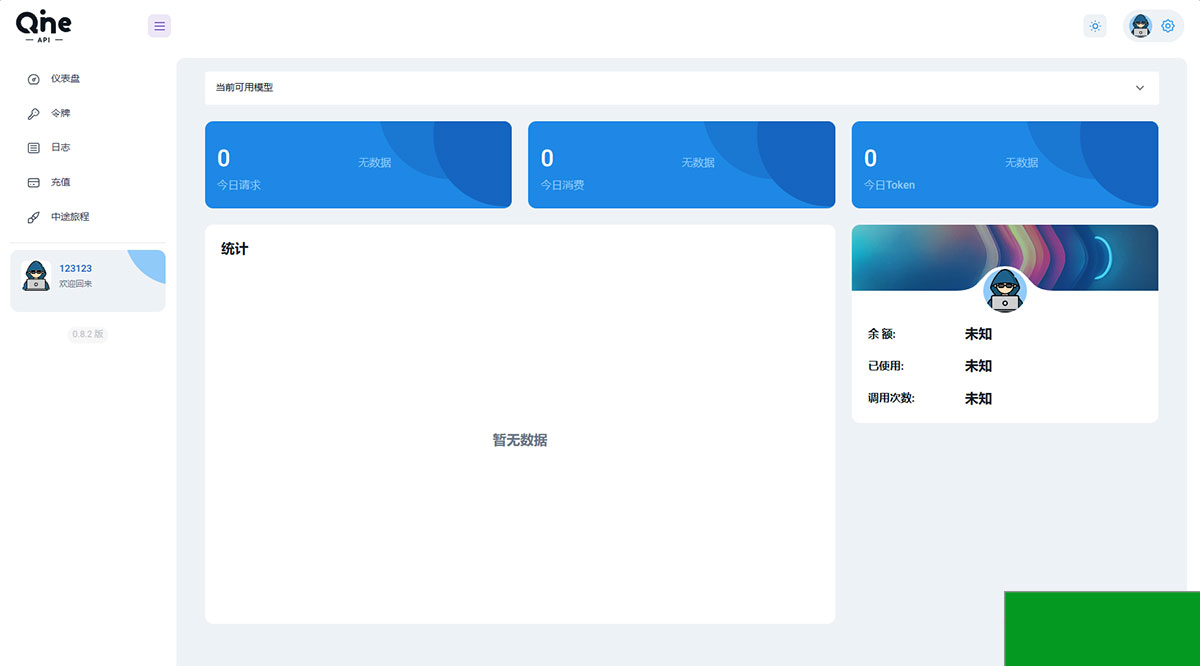Click the 调用次数 label

pos(891,398)
